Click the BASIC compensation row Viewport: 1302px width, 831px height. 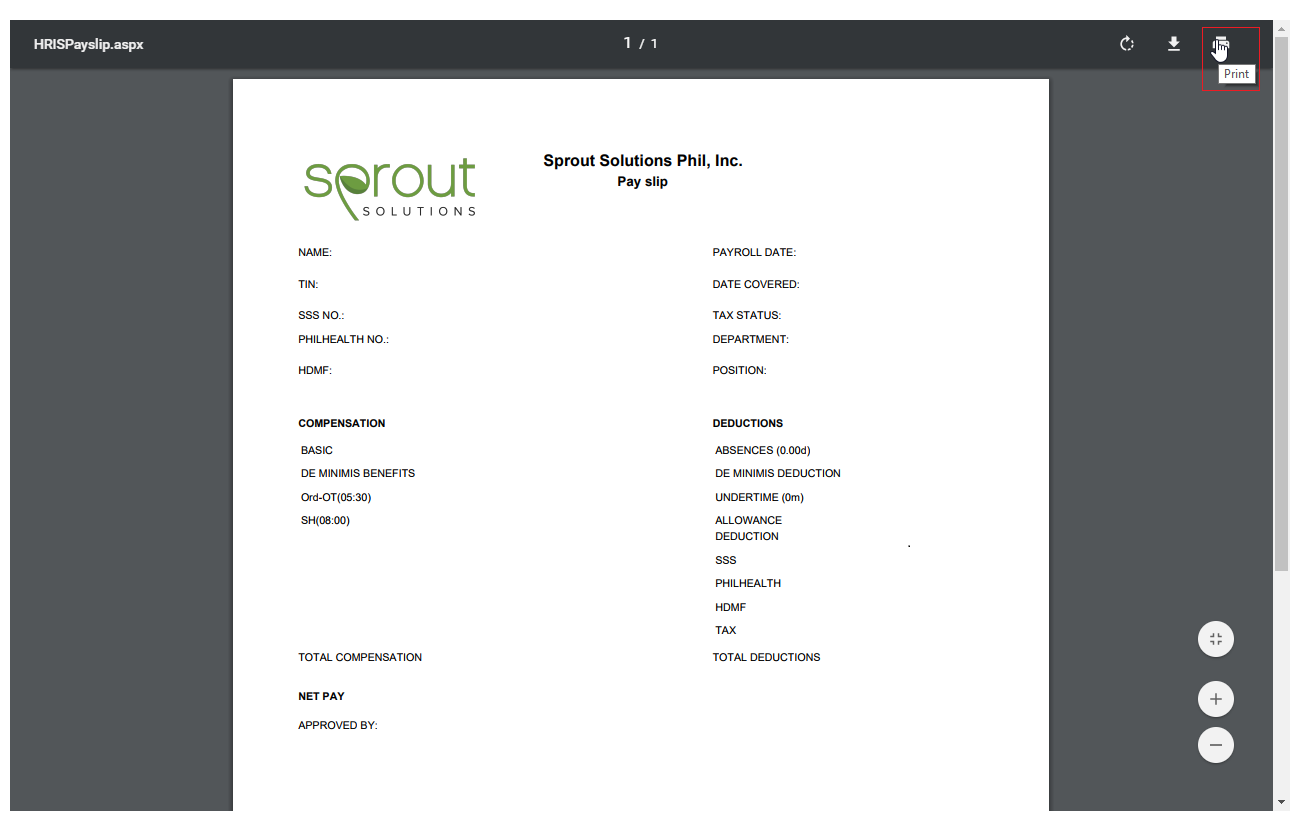(x=317, y=451)
